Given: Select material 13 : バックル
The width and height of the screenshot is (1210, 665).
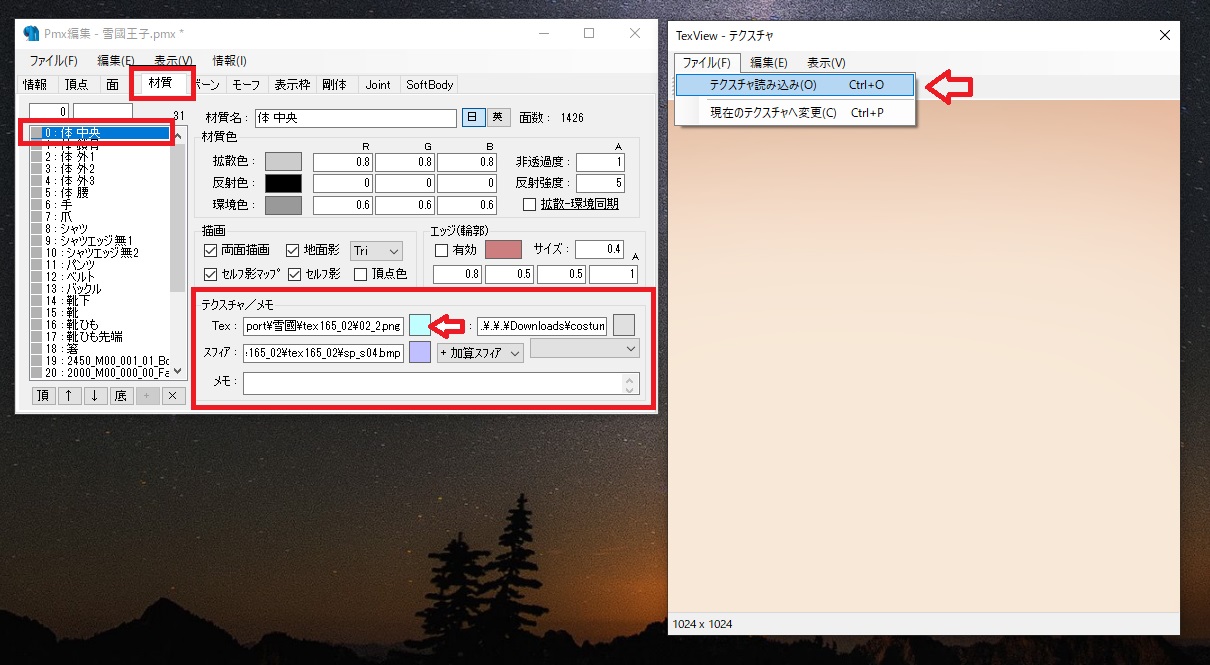Looking at the screenshot, I should [100, 288].
